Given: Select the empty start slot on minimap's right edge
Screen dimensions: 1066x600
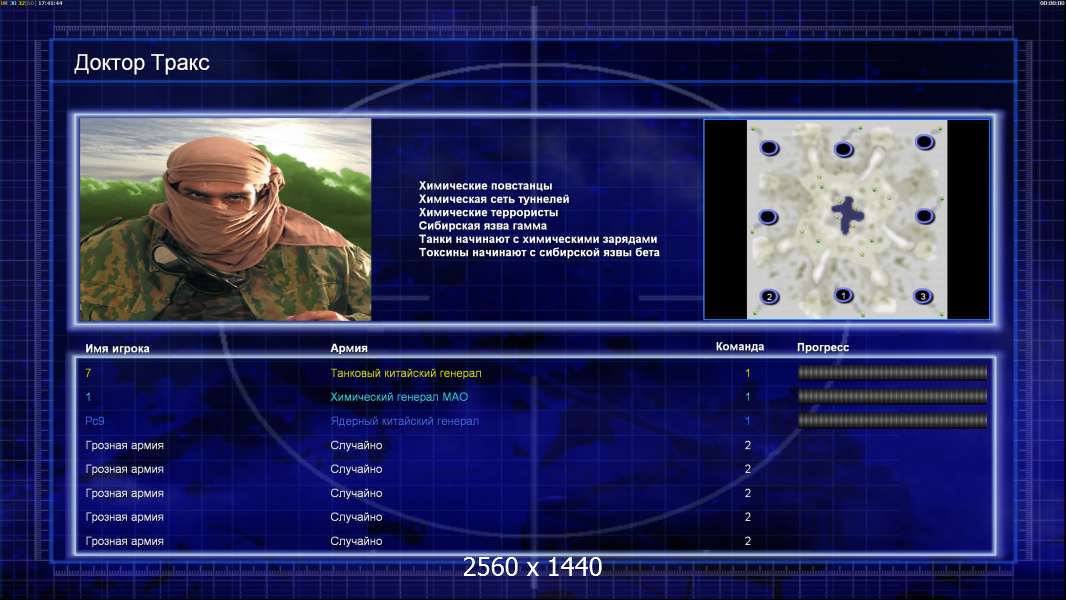Looking at the screenshot, I should (924, 216).
